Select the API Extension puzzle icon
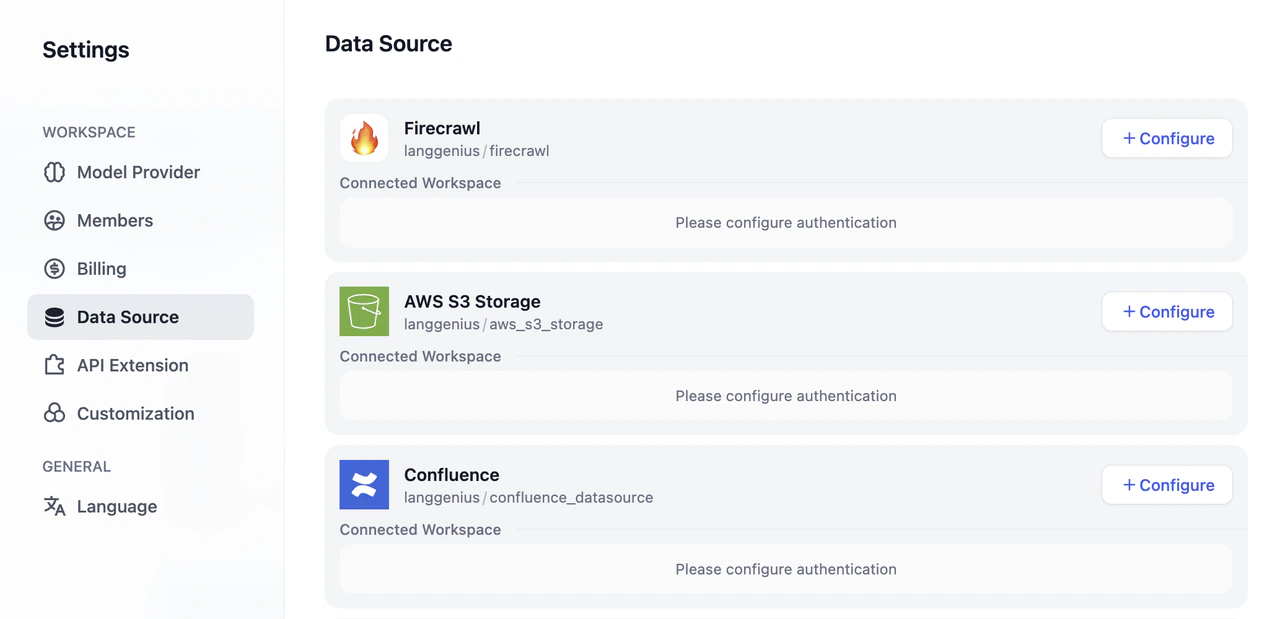The height and width of the screenshot is (619, 1280). [x=56, y=365]
